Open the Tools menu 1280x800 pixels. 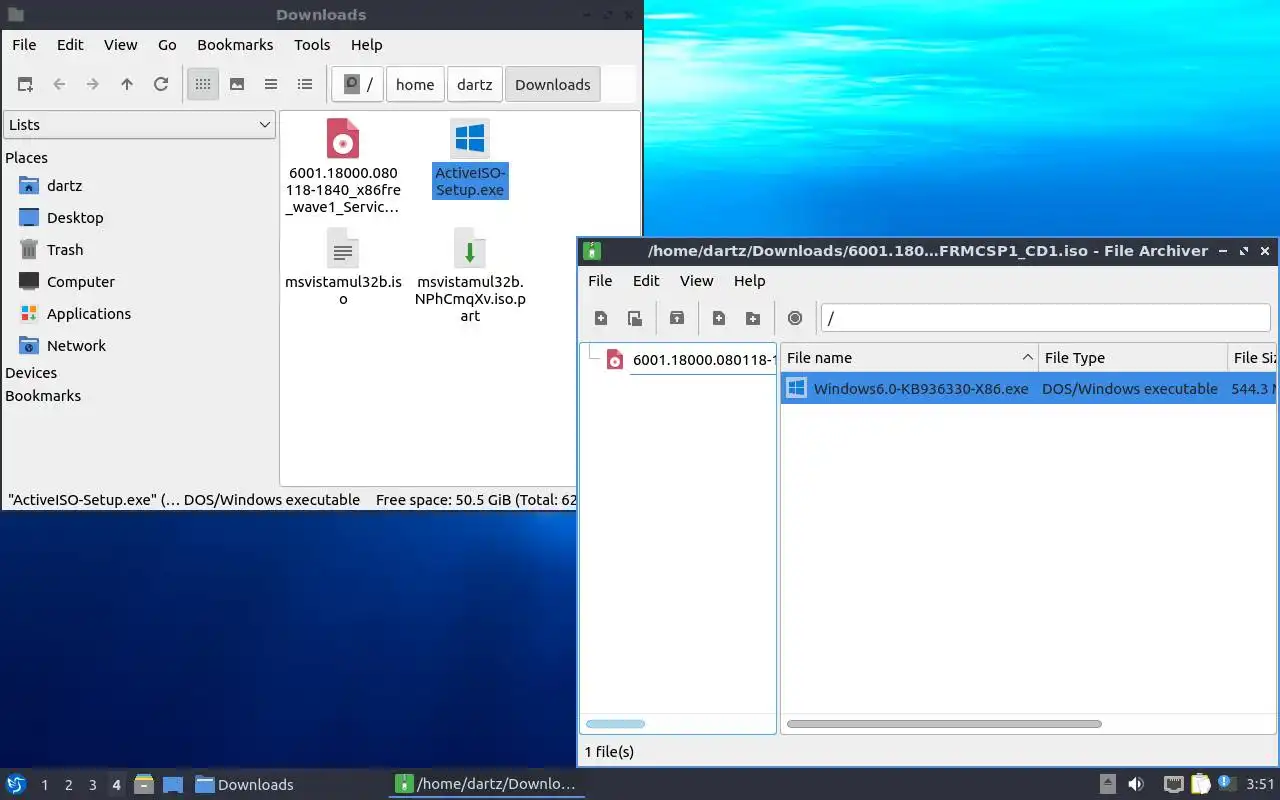click(312, 45)
